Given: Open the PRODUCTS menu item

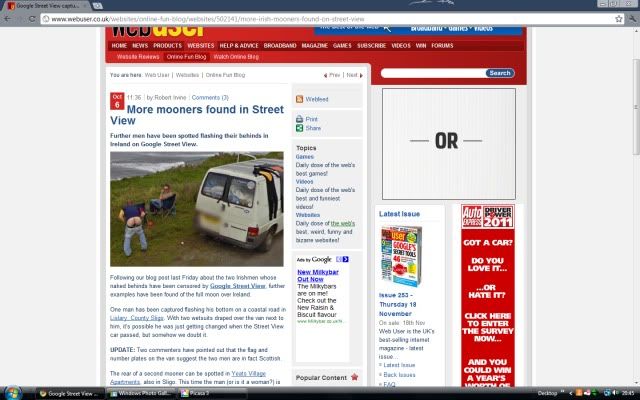Looking at the screenshot, I should pos(167,45).
